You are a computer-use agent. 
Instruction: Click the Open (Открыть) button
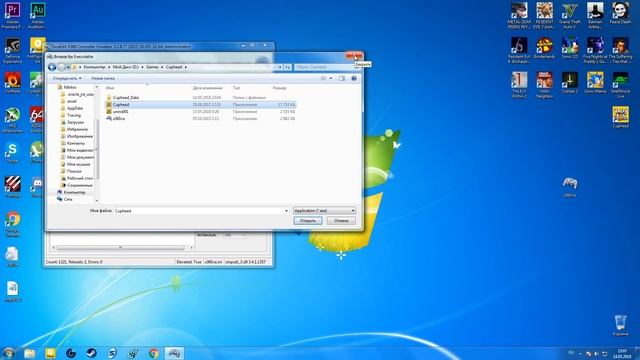pyautogui.click(x=308, y=221)
